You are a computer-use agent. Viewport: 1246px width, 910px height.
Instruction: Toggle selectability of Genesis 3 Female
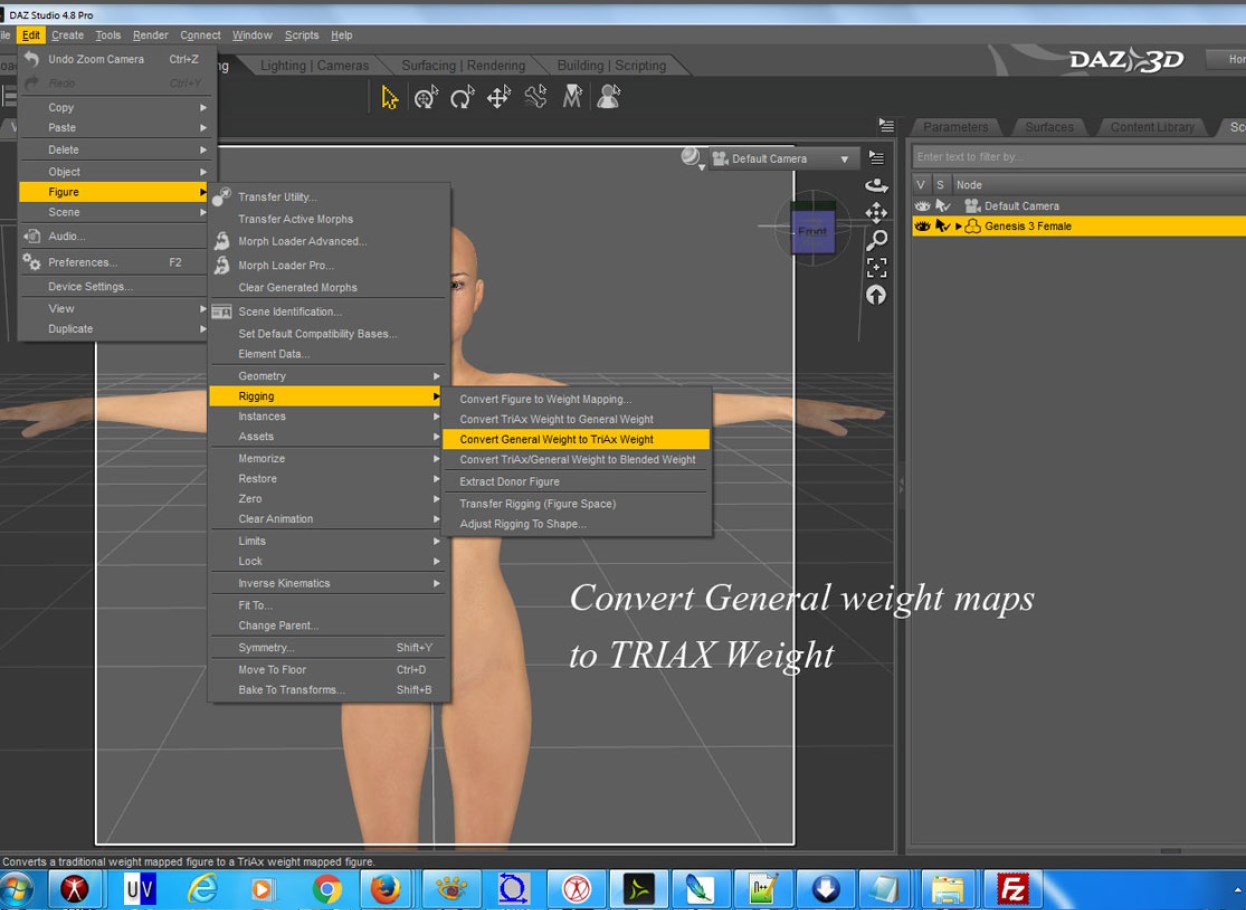tap(942, 226)
